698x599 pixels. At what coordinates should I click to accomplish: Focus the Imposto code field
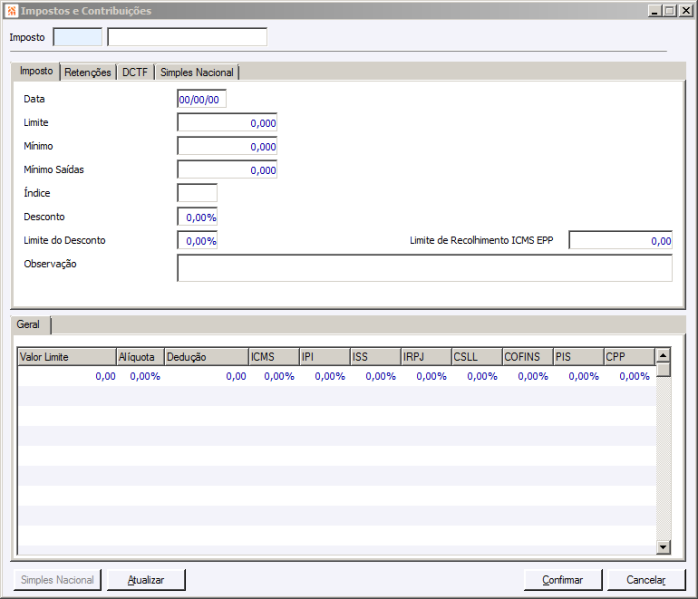pos(77,37)
